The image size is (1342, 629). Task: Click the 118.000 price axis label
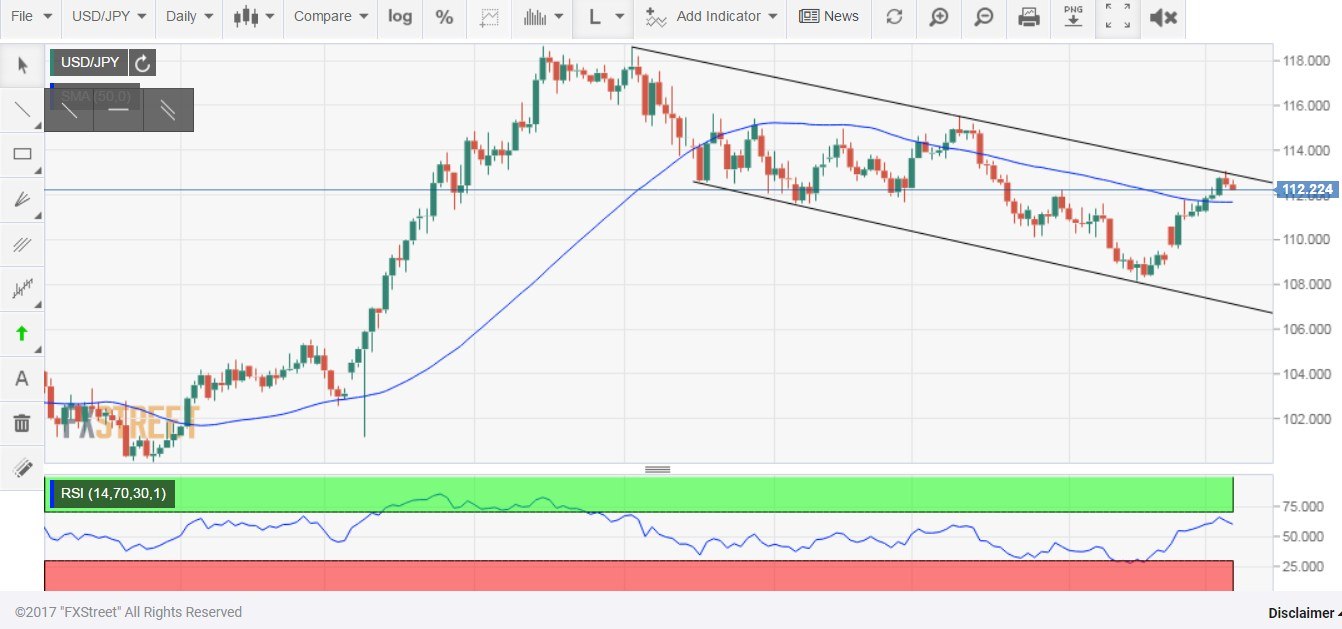coord(1305,61)
